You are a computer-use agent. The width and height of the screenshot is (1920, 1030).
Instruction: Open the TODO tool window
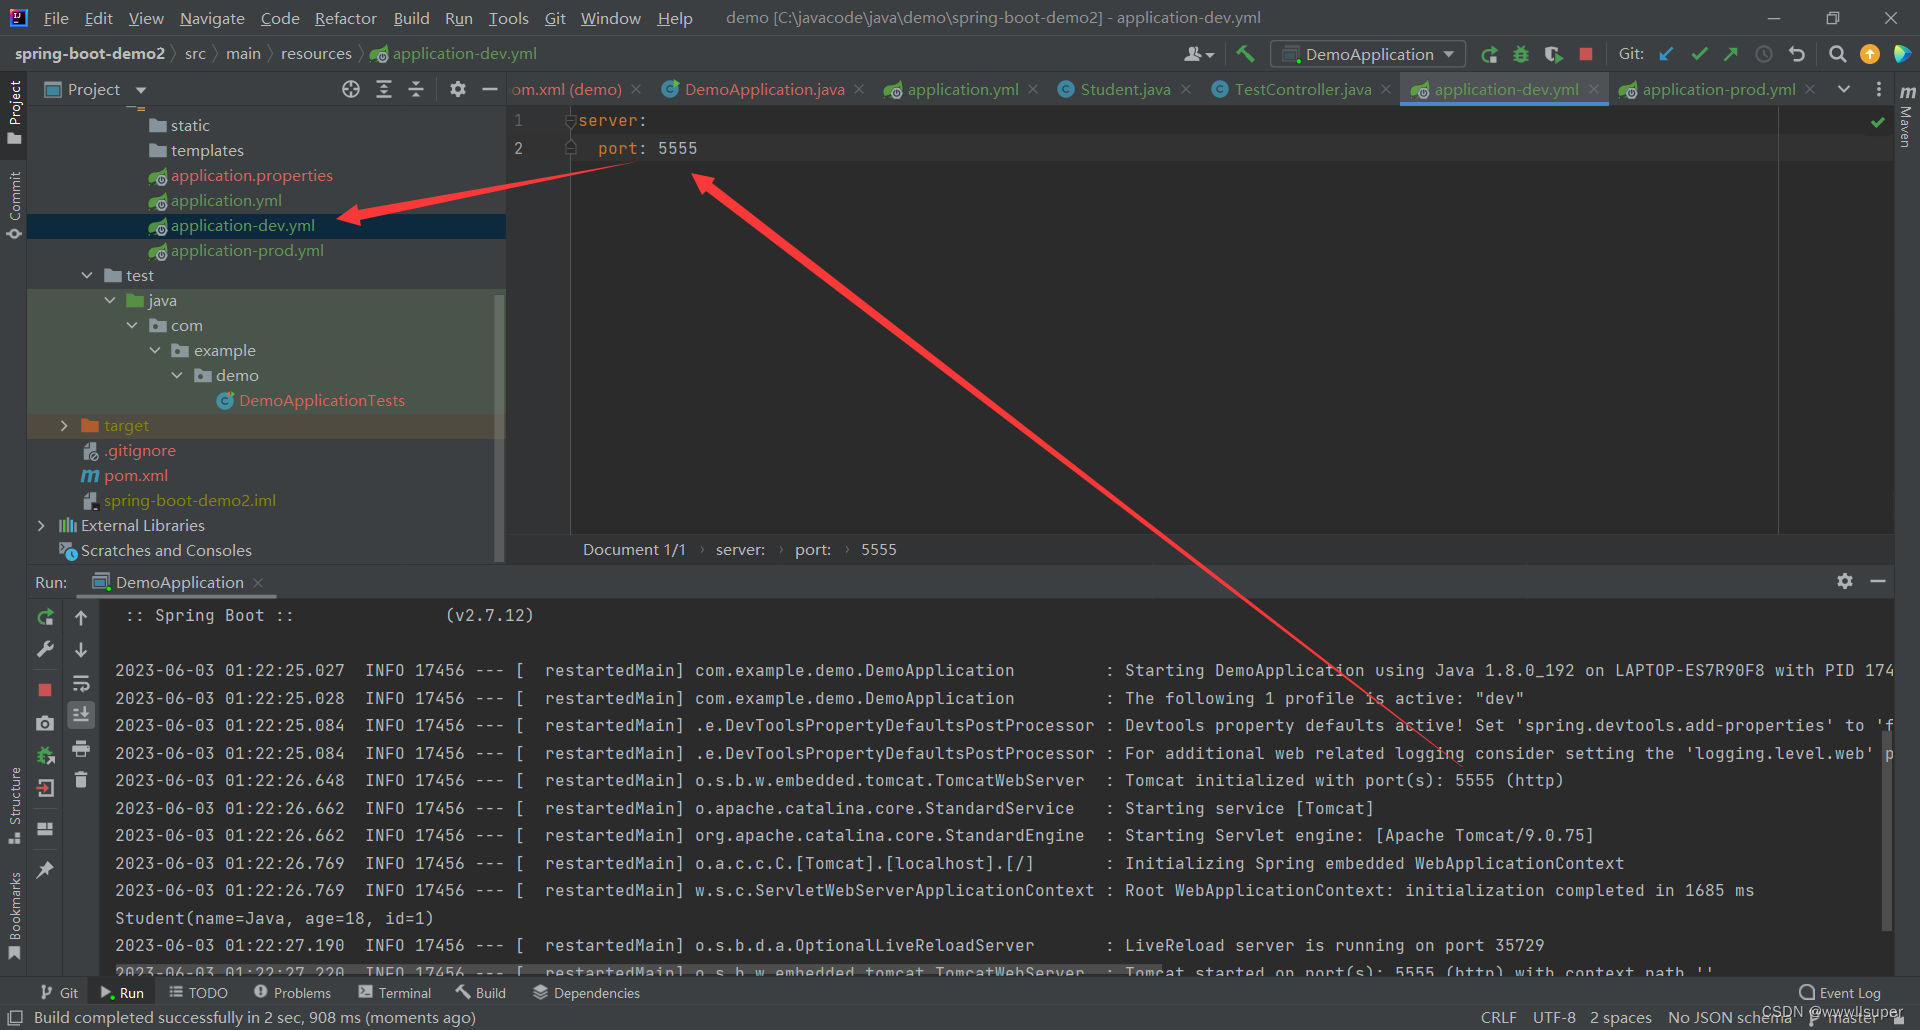pos(198,992)
